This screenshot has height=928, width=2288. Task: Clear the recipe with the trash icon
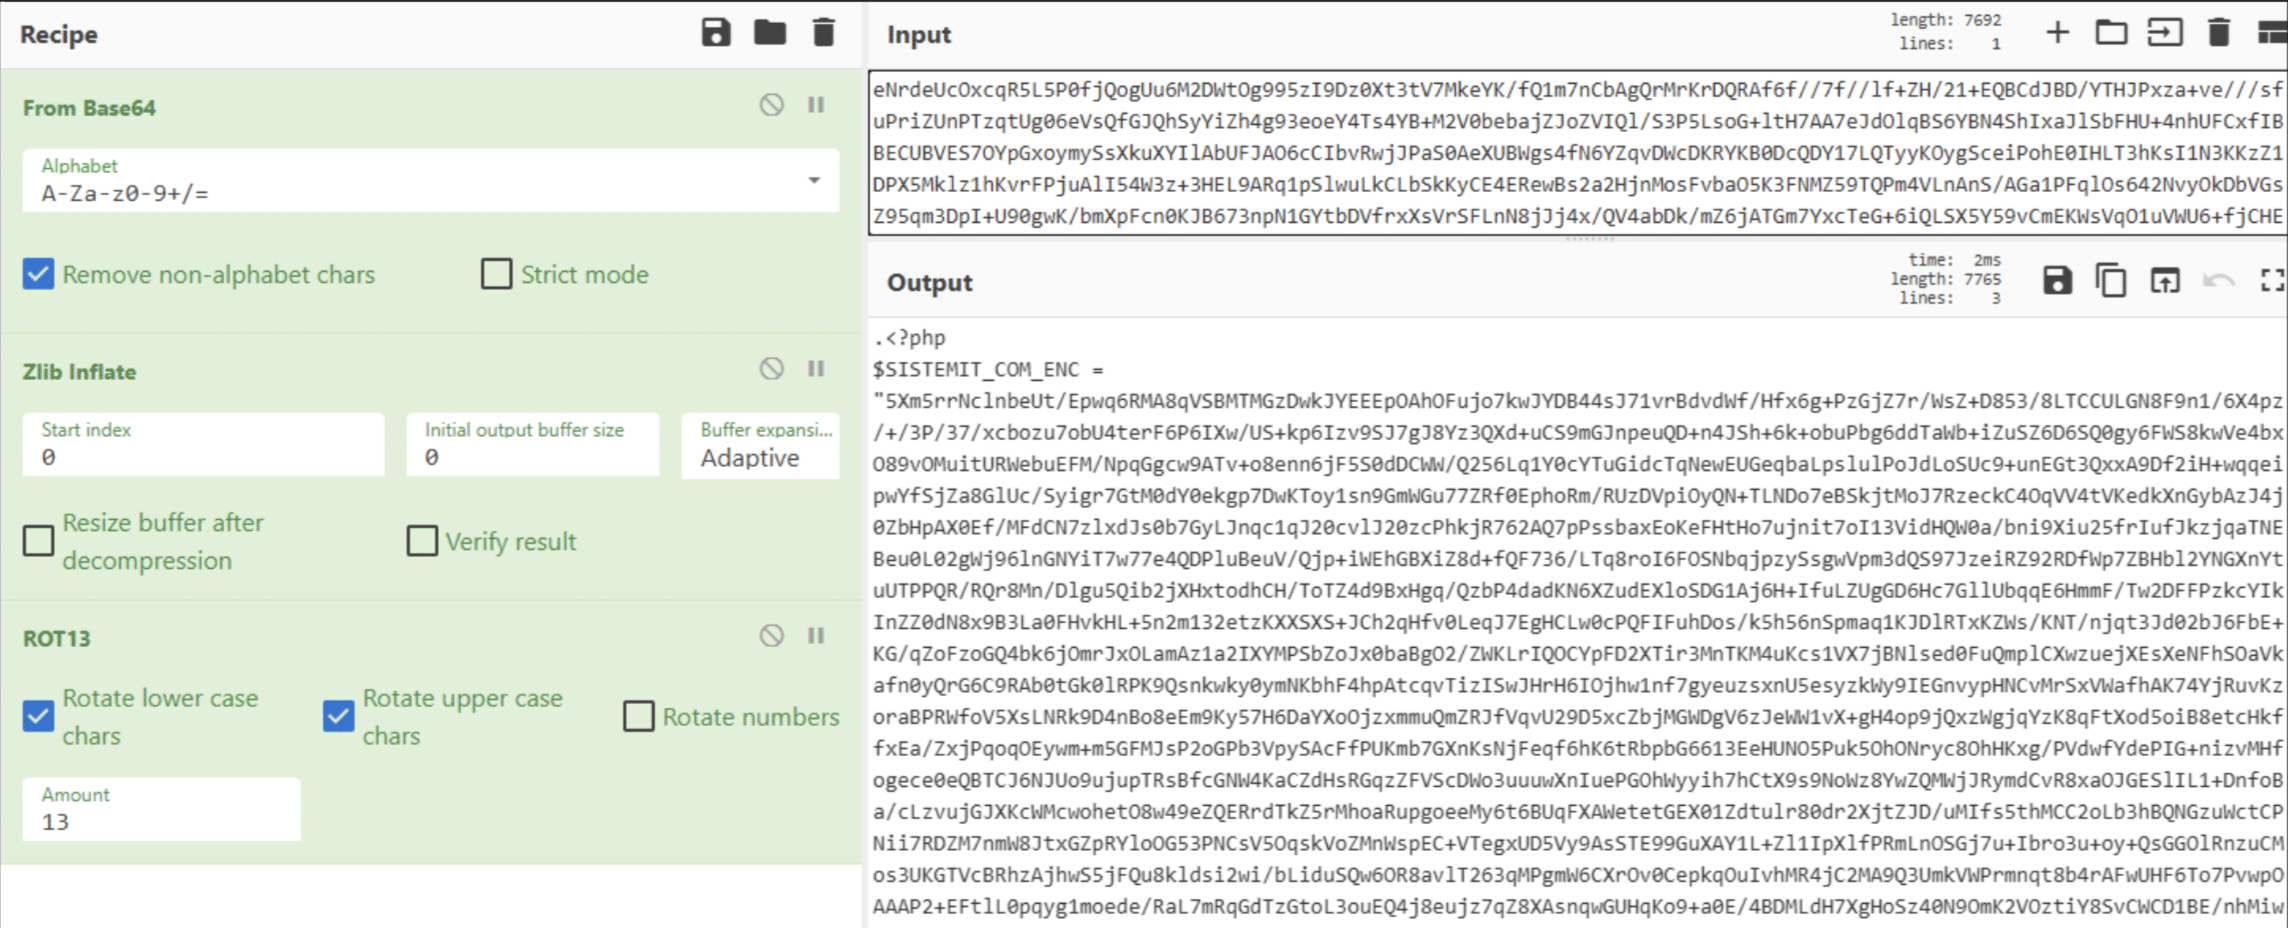pos(823,33)
